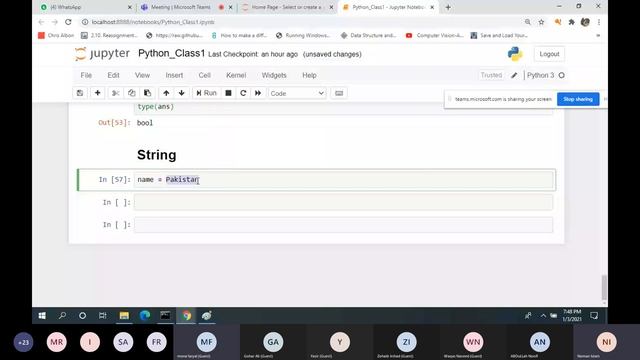The image size is (640, 360).
Task: Open the Windows notification center
Action: (x=594, y=316)
